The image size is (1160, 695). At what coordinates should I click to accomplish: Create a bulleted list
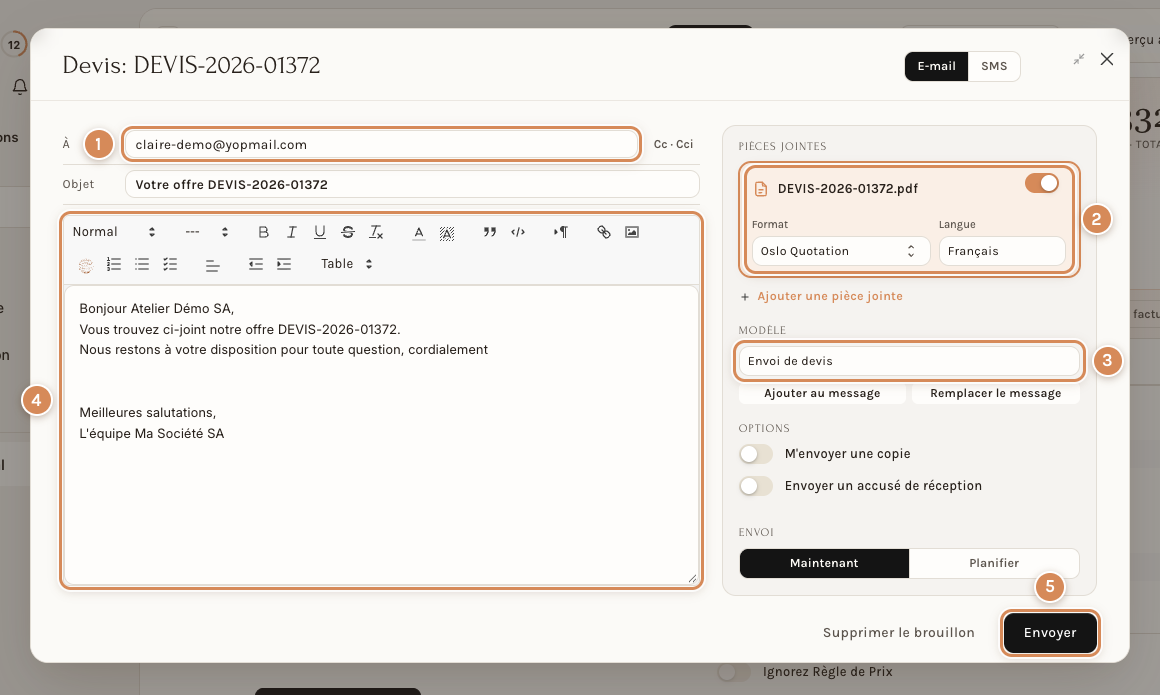click(x=142, y=264)
